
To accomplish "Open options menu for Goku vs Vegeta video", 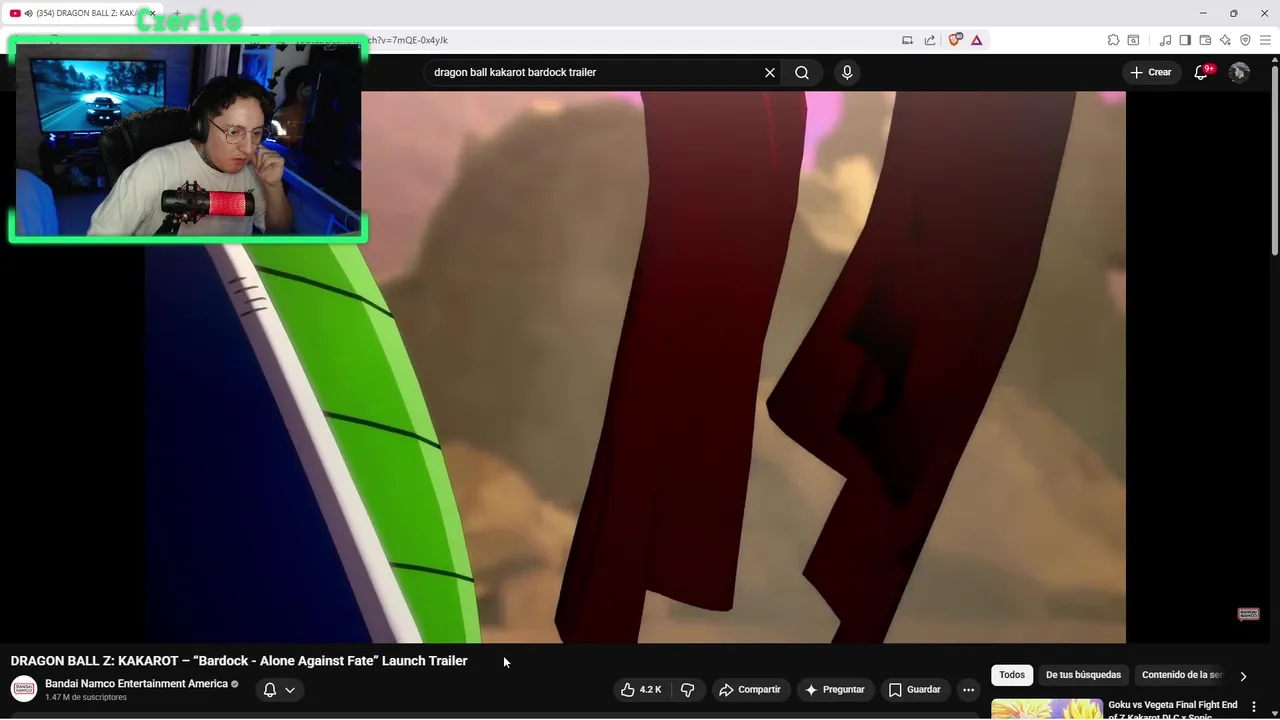I will (x=1253, y=707).
